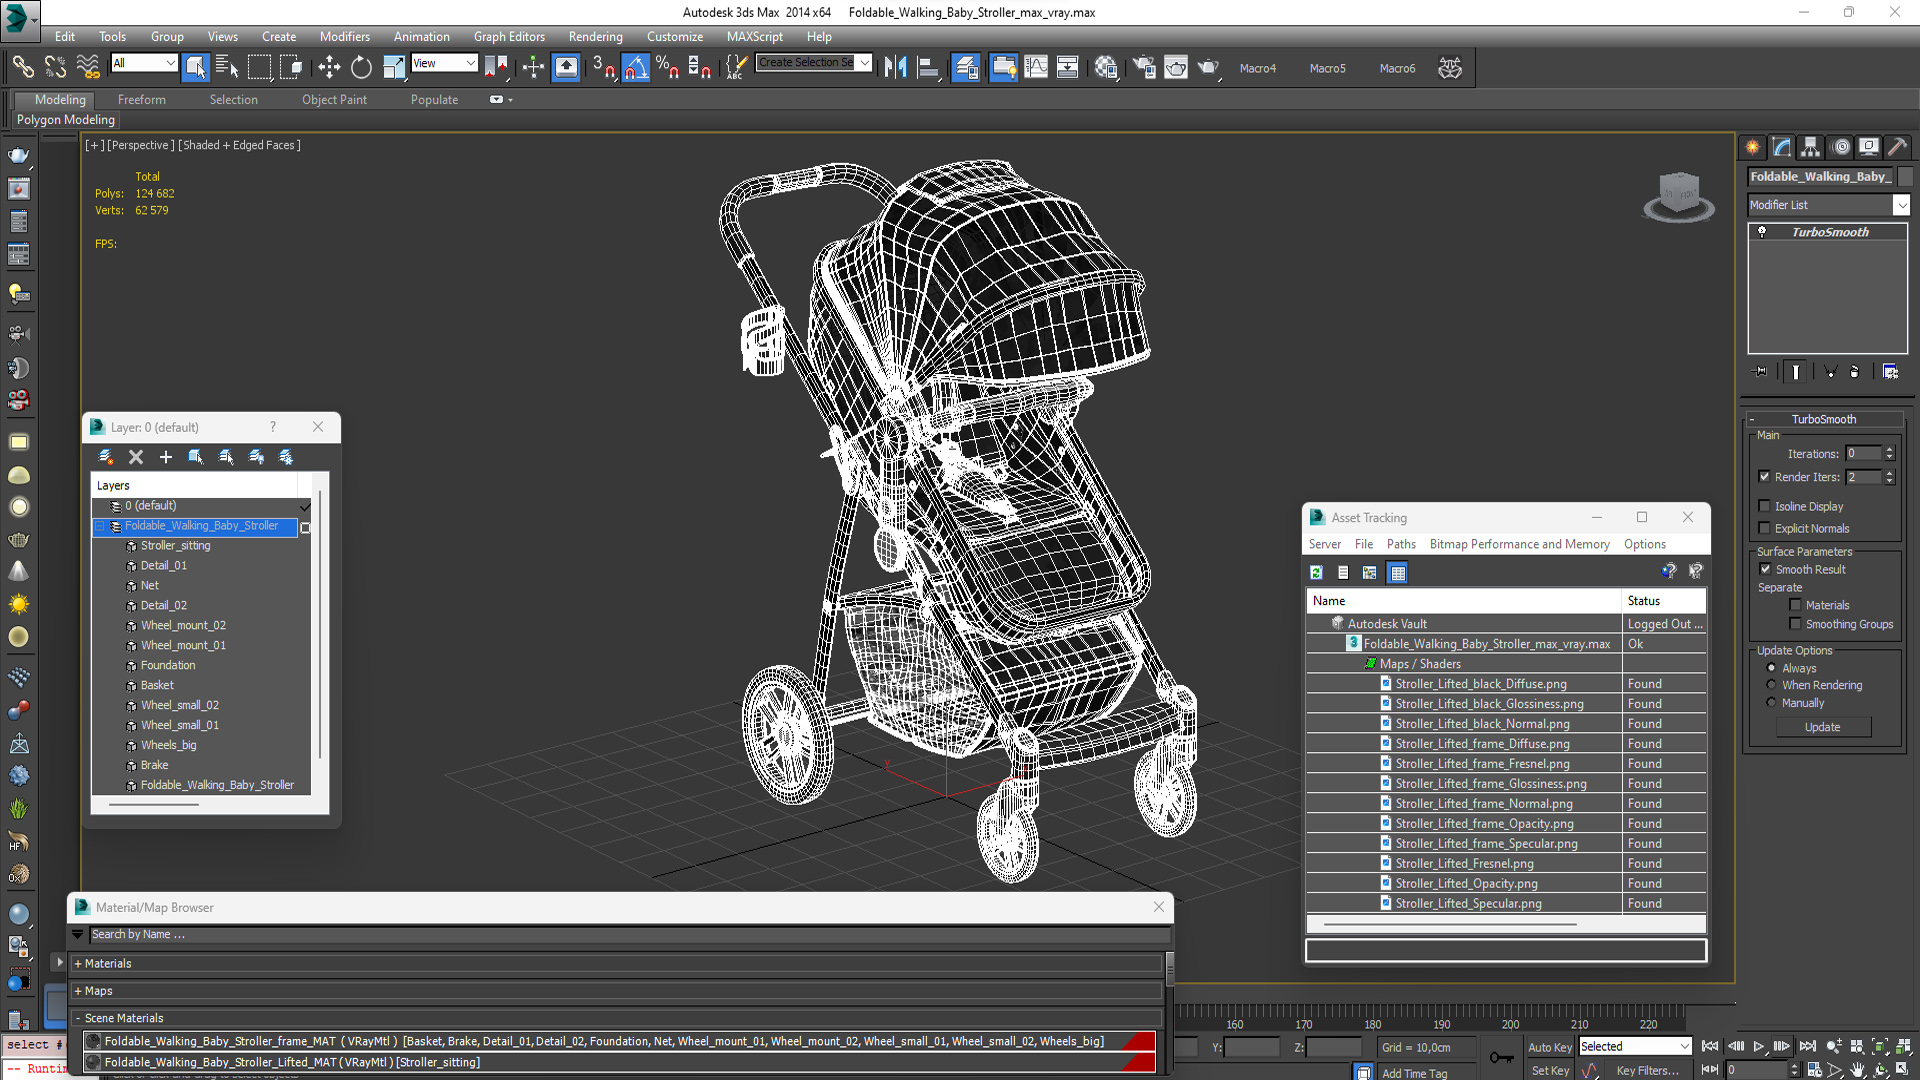Select the Manually update radio button
Viewport: 1920px width, 1080px height.
(x=1772, y=703)
